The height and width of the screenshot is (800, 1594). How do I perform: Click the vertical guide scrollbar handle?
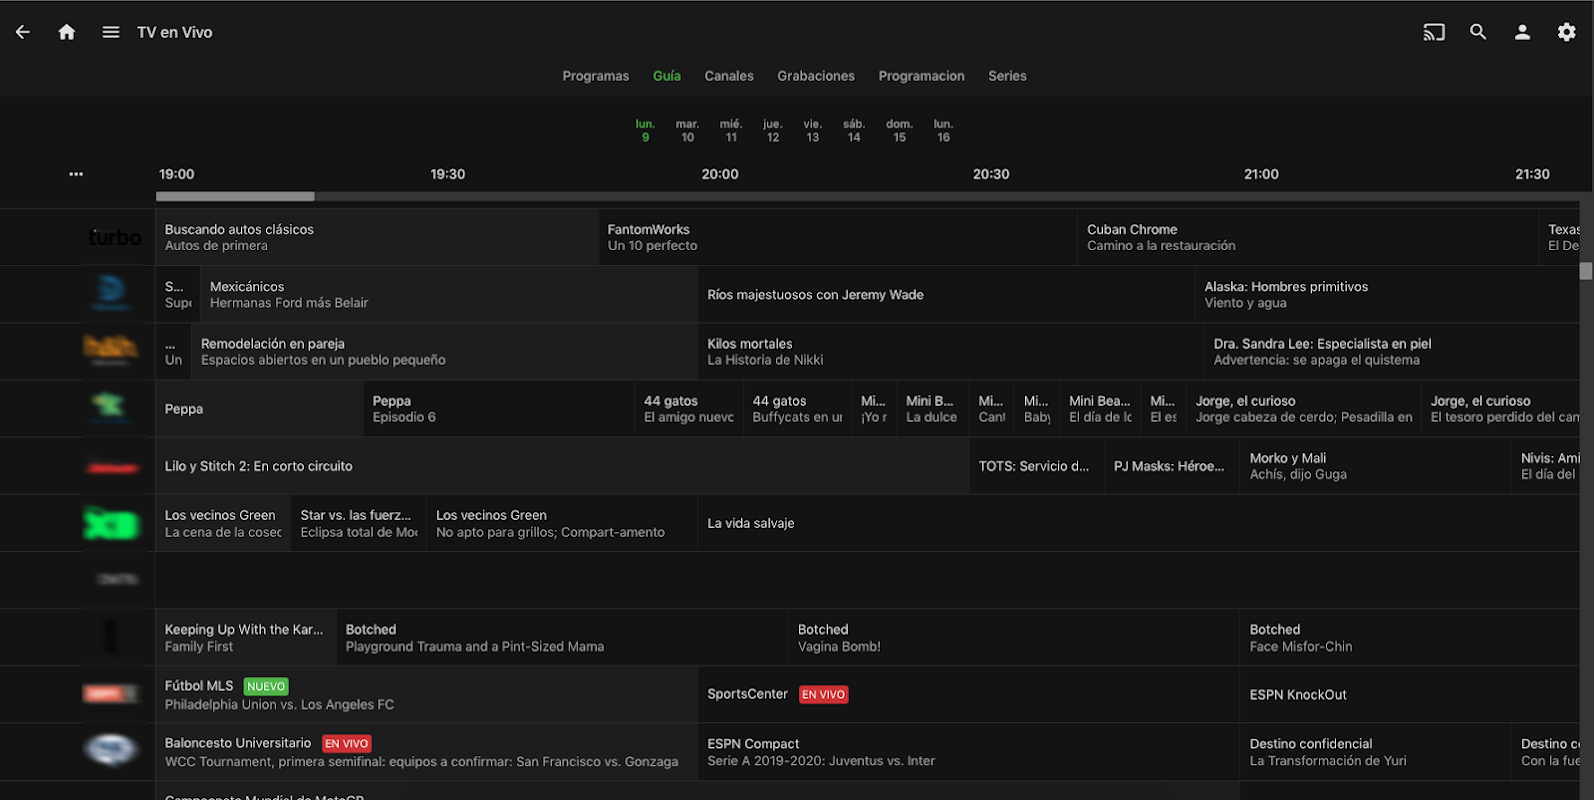pos(1585,271)
